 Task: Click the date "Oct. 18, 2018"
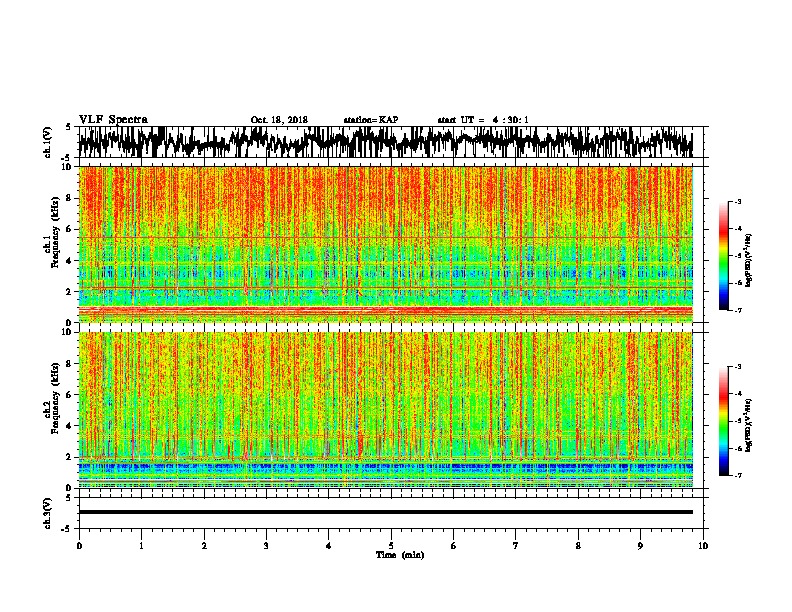[279, 120]
